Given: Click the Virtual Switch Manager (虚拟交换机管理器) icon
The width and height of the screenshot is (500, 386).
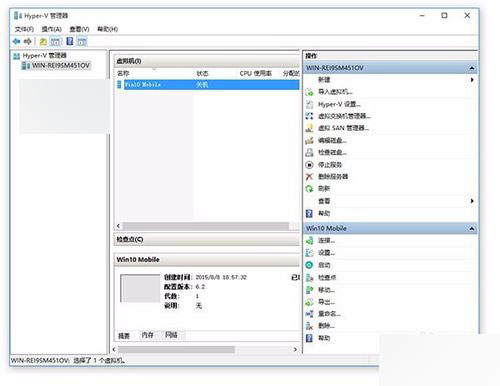Looking at the screenshot, I should (309, 116).
